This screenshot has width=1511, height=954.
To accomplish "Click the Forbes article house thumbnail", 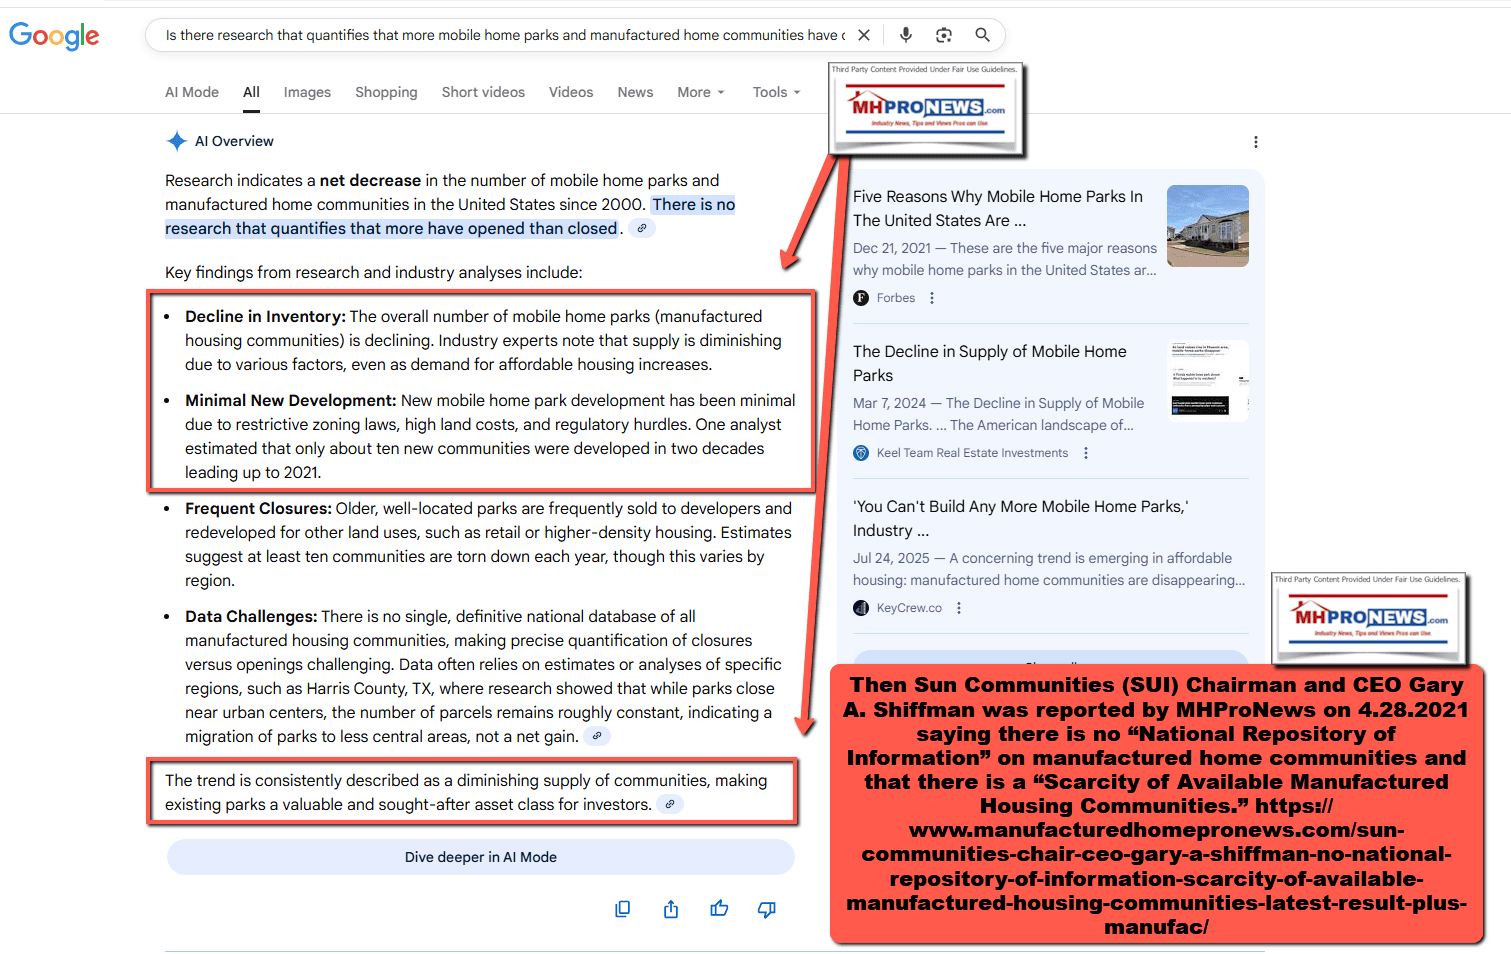I will pos(1207,226).
